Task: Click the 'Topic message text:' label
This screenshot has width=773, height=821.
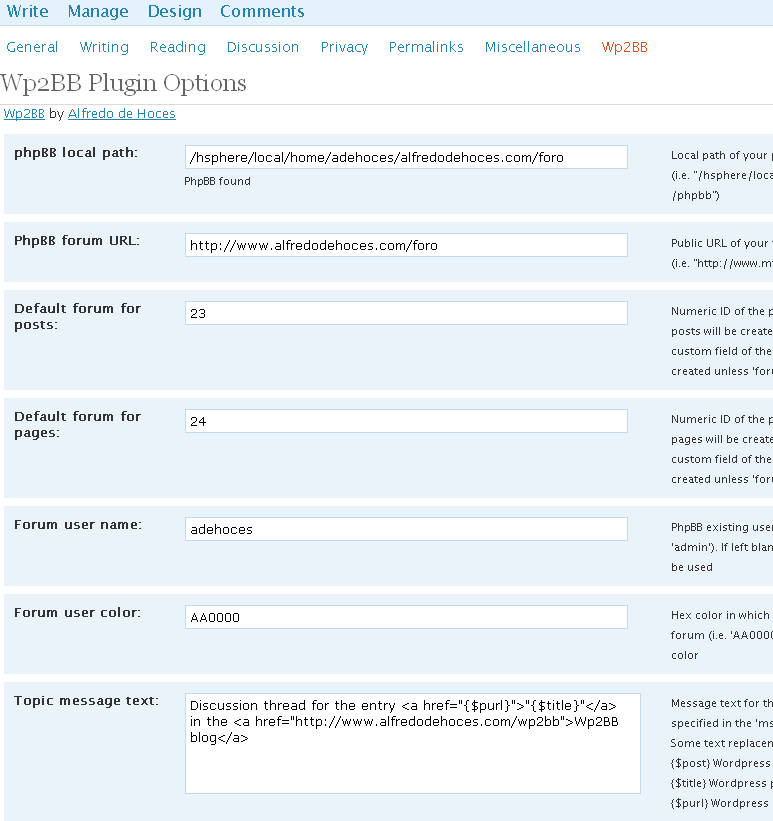Action: (86, 701)
